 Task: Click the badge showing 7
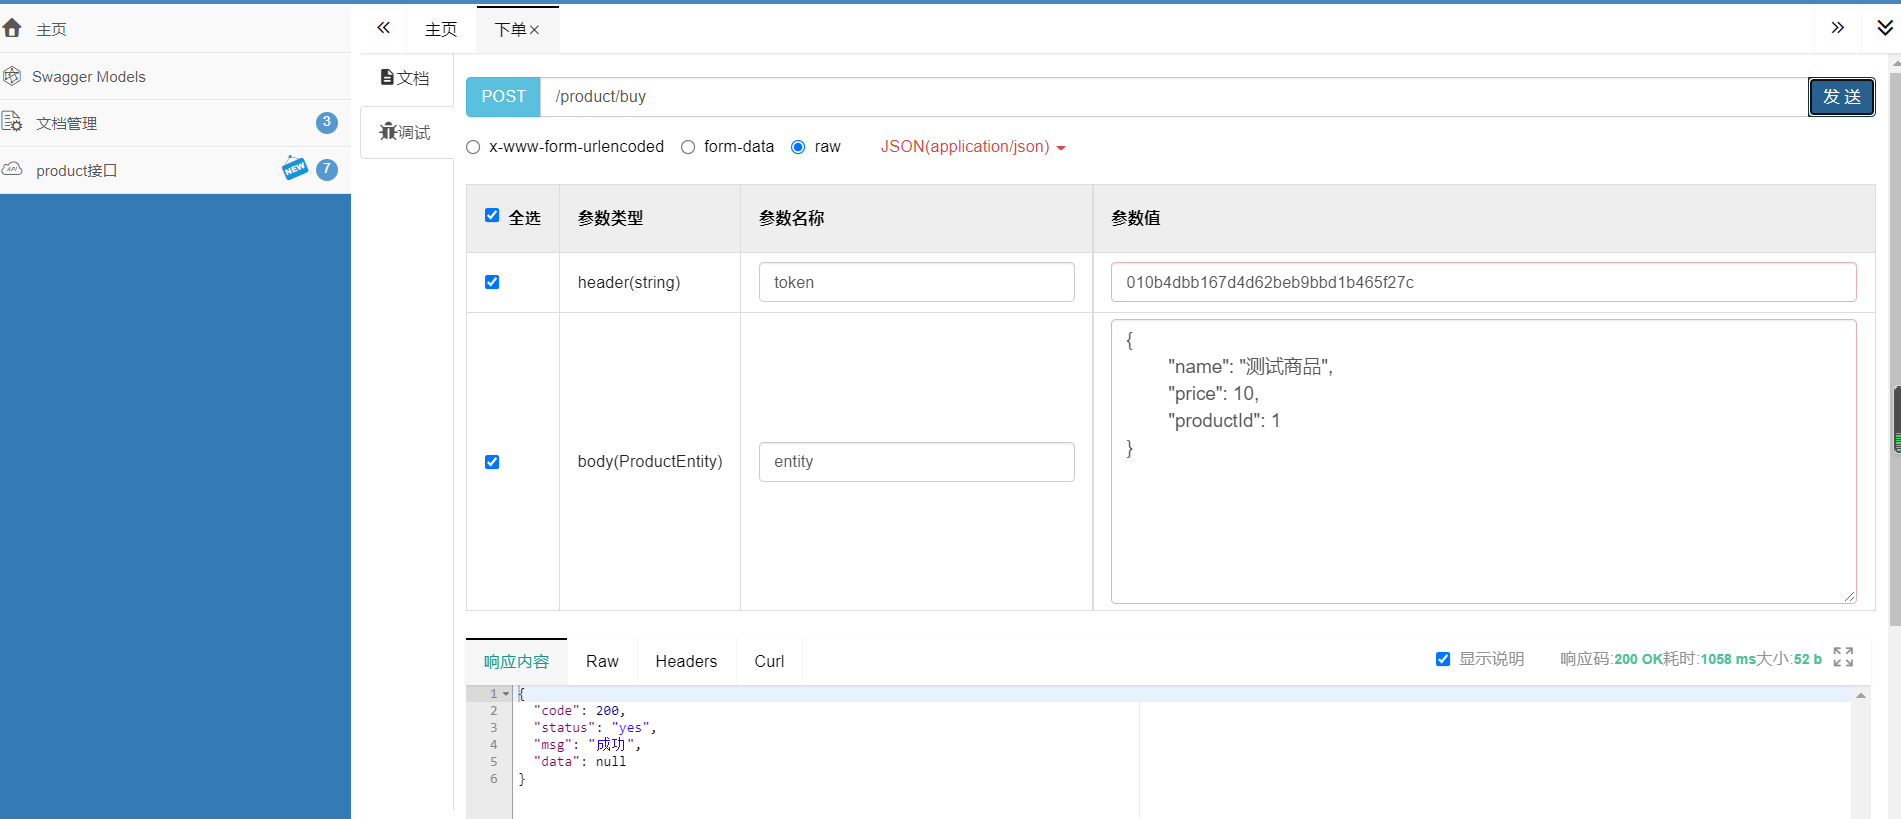coord(326,169)
